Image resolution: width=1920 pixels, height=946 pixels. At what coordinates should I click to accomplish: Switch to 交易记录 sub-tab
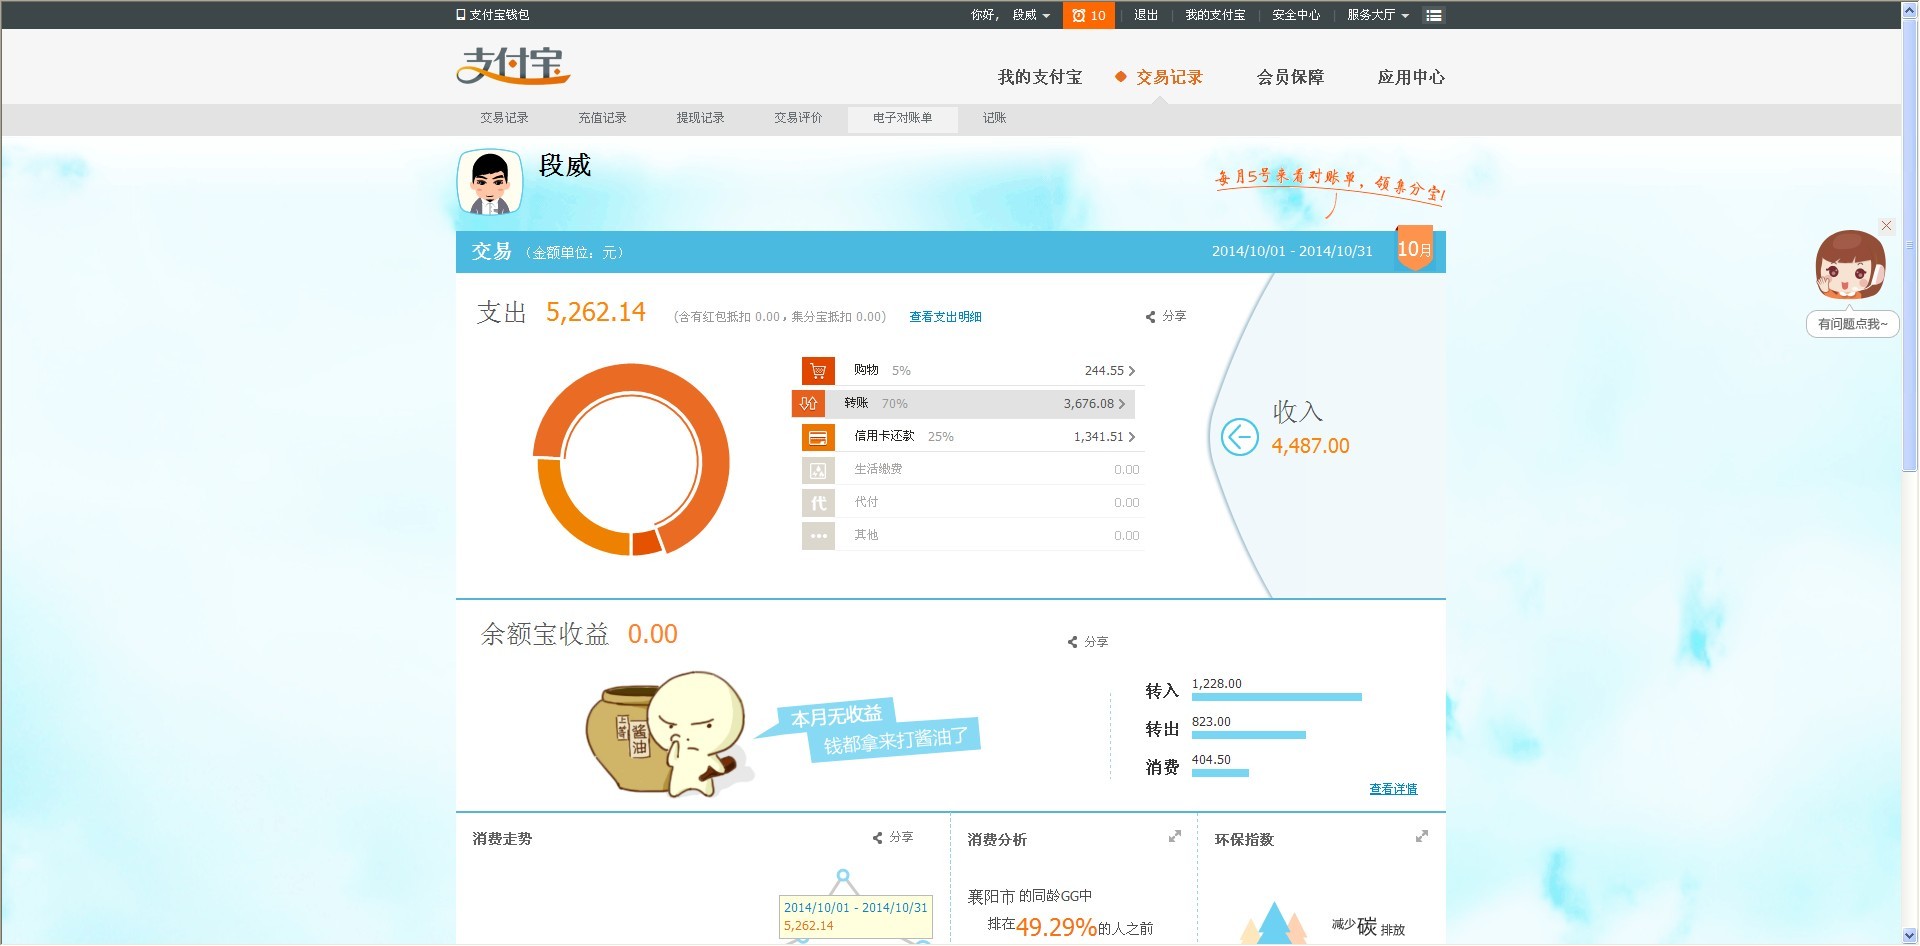pyautogui.click(x=504, y=118)
